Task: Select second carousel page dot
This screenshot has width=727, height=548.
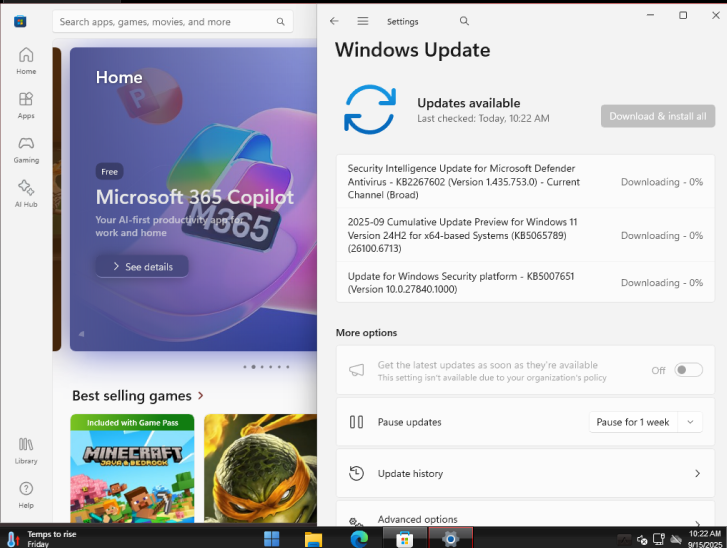Action: (x=254, y=367)
